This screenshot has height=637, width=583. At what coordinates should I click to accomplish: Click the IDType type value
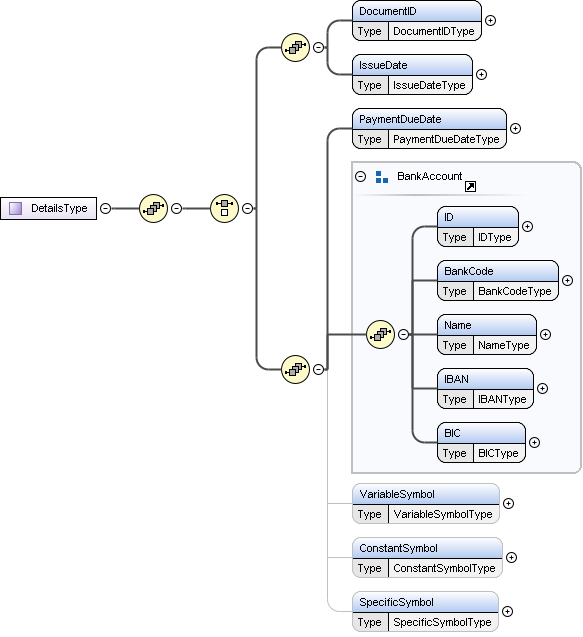(x=495, y=237)
